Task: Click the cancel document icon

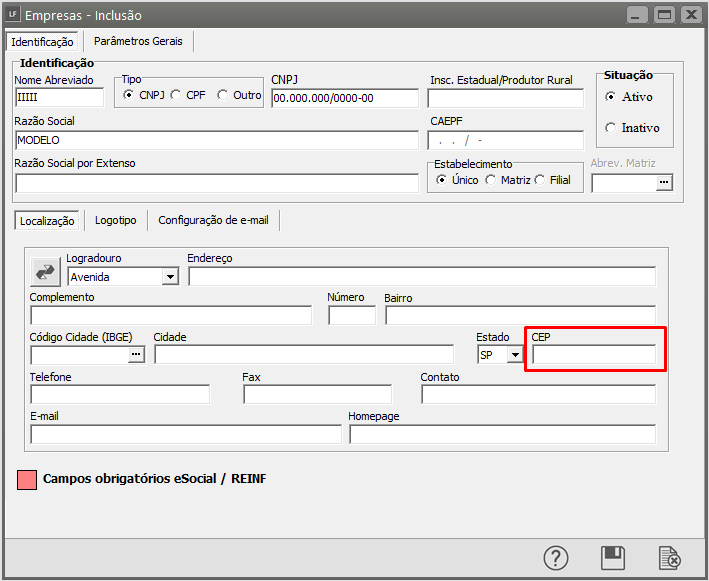Action: click(669, 558)
